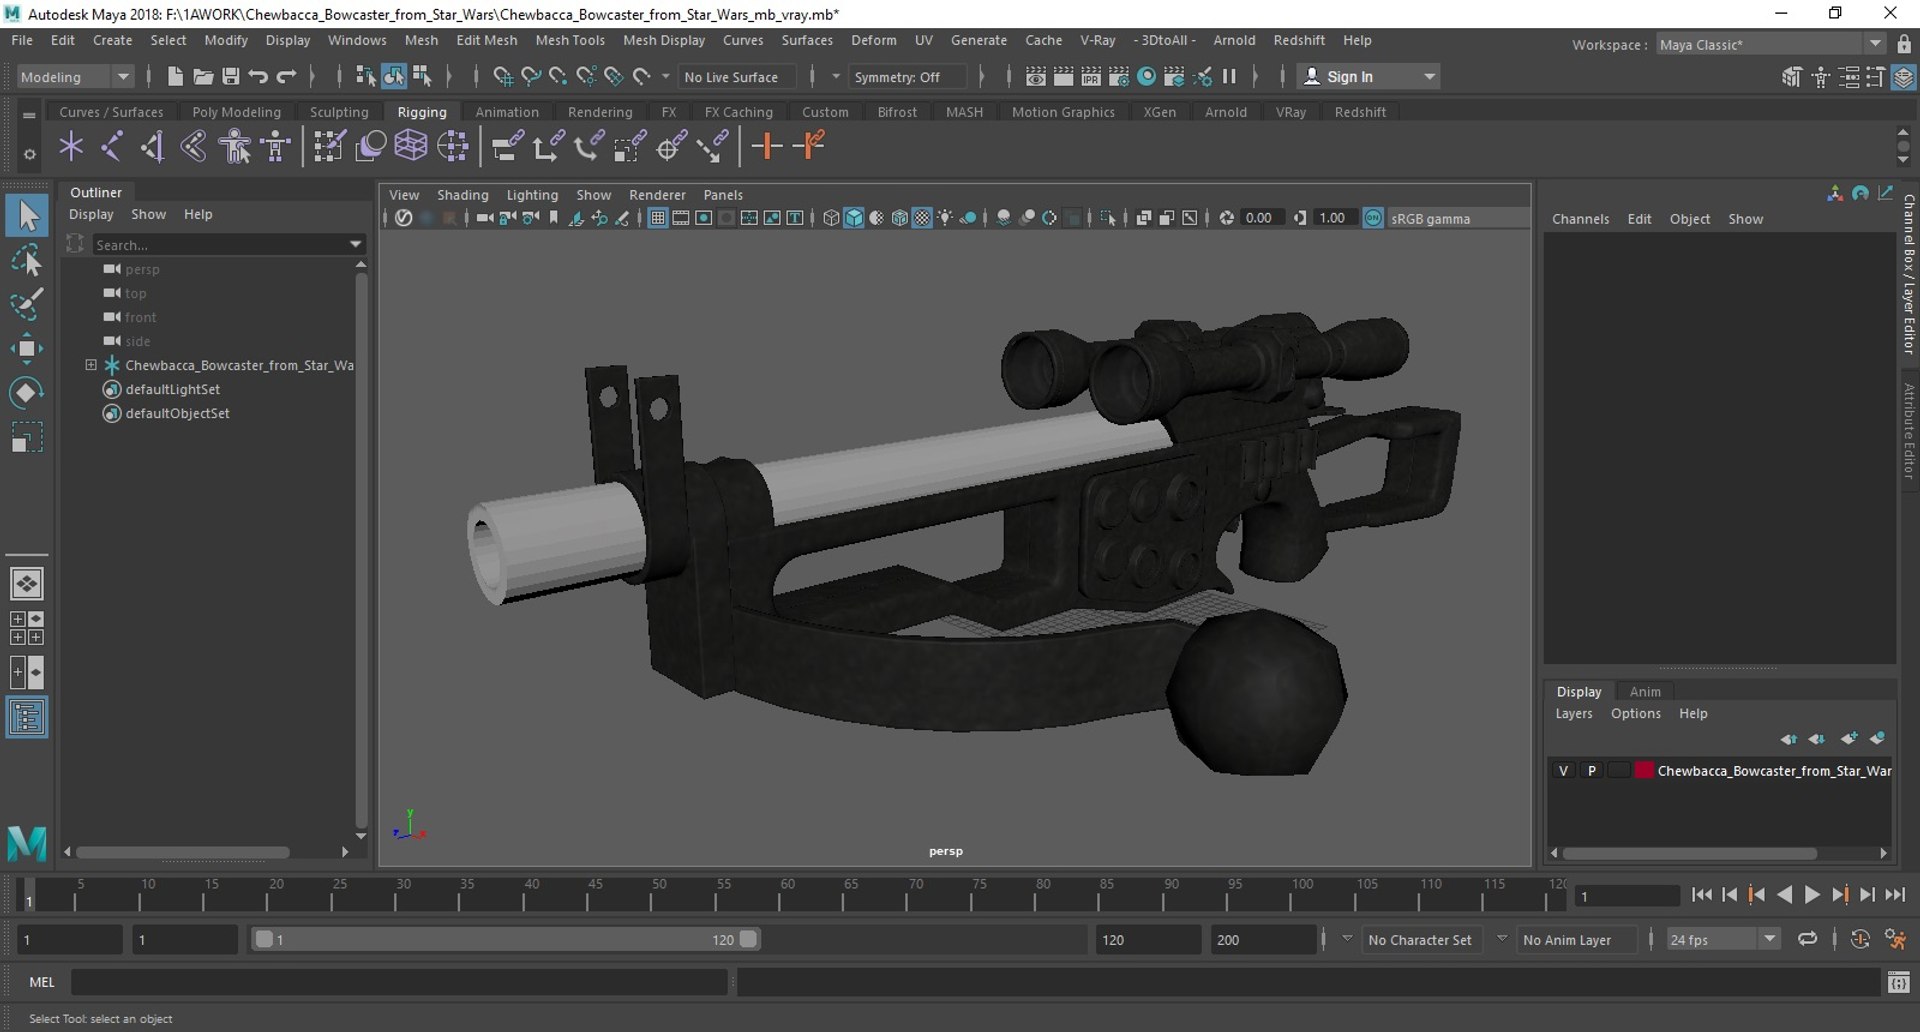Image resolution: width=1920 pixels, height=1032 pixels.
Task: Click the current frame input field
Action: [x=1627, y=896]
